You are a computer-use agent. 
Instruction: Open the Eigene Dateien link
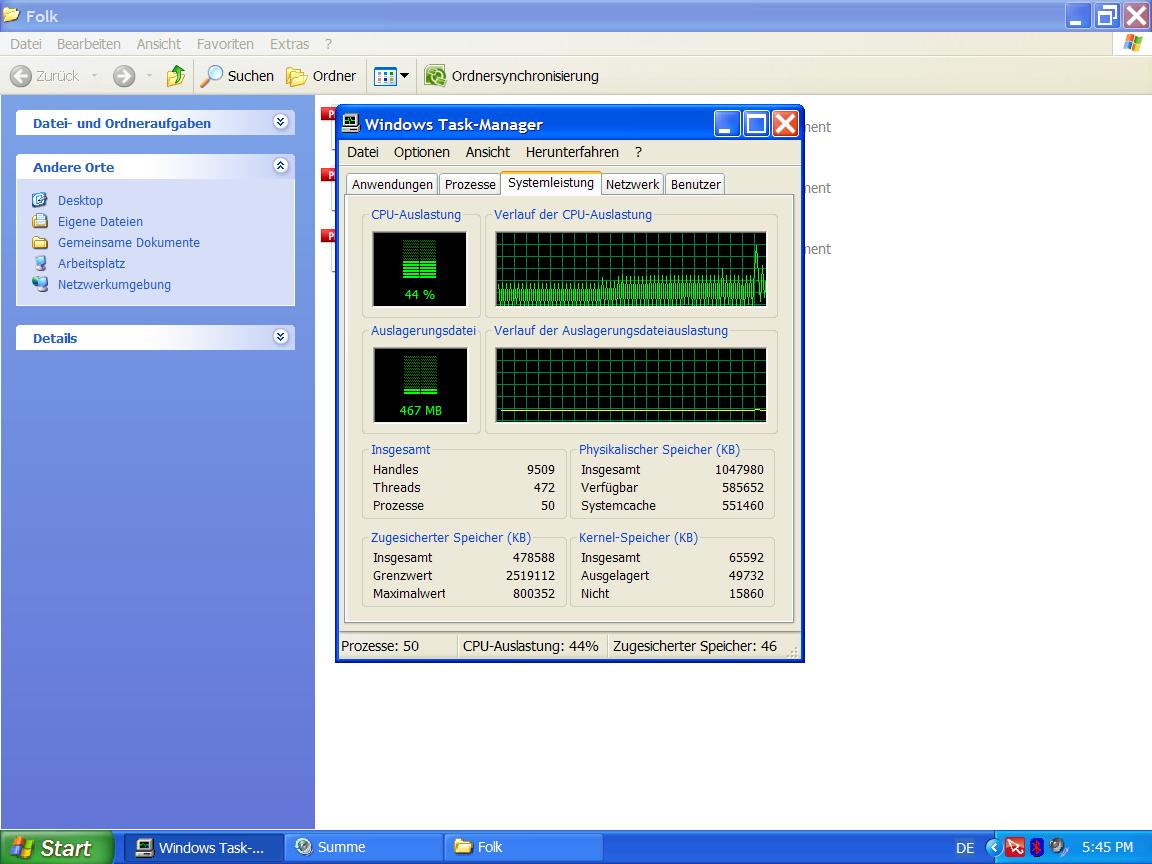click(x=100, y=222)
